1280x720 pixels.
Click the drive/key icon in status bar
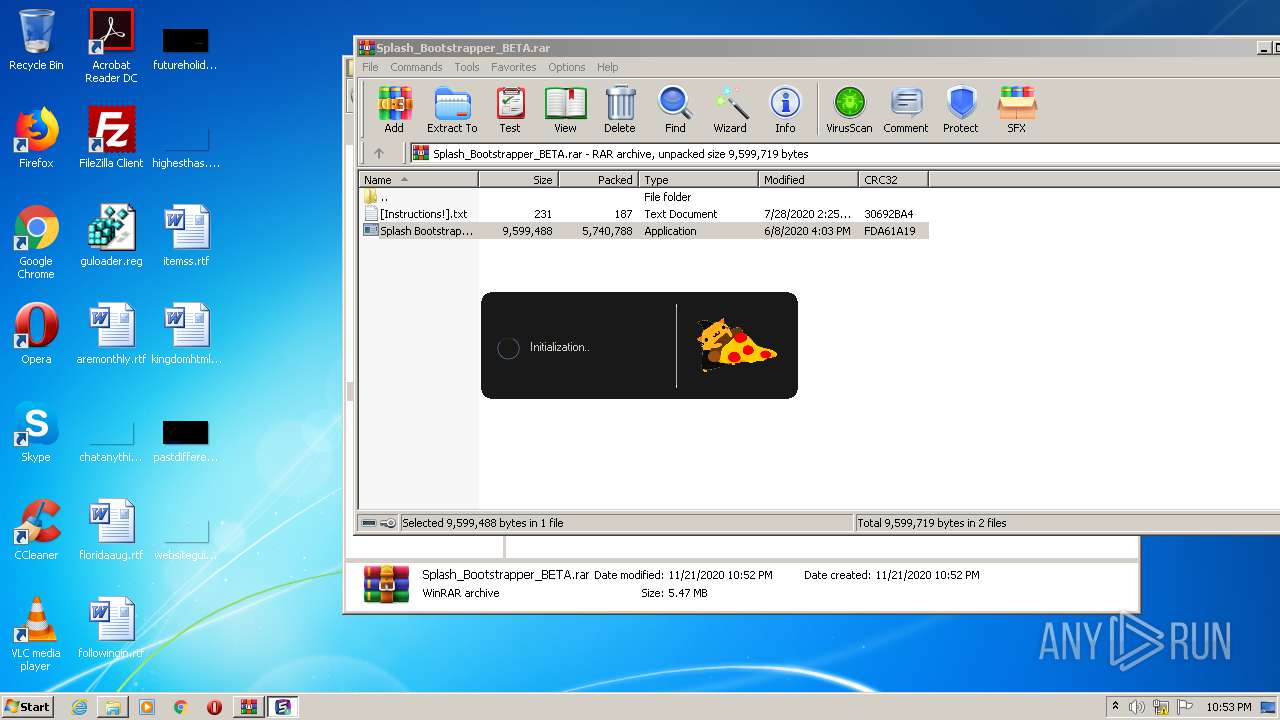[378, 523]
